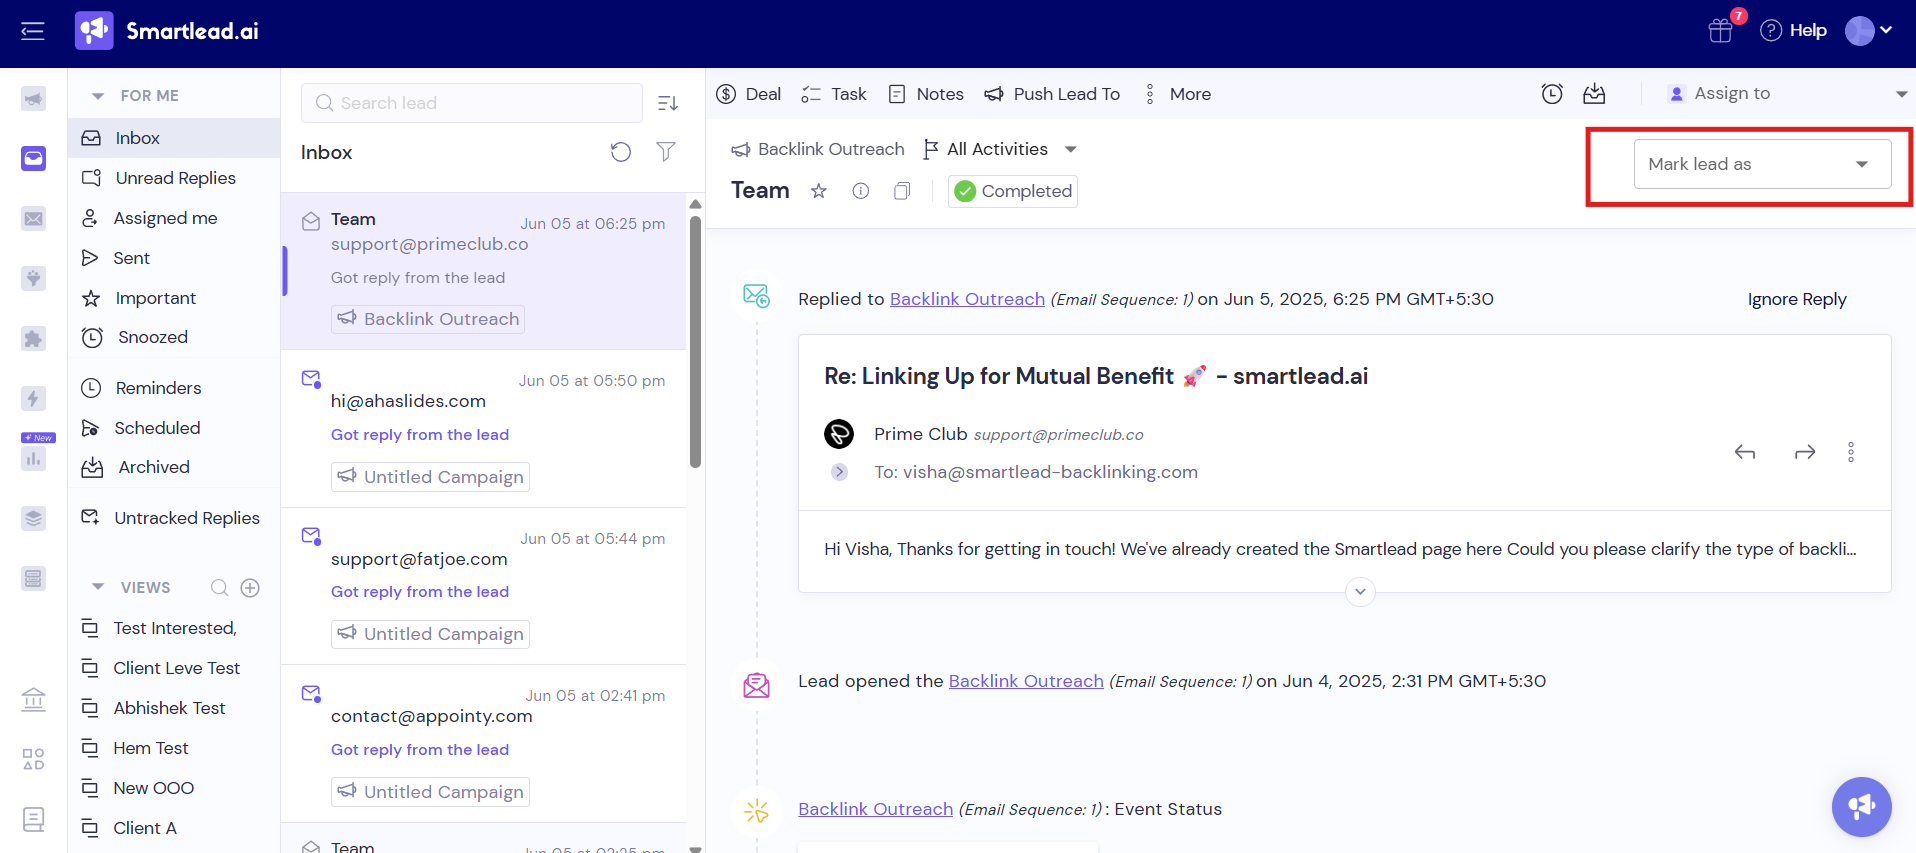Search views with the magnifier icon
1916x853 pixels.
click(219, 587)
